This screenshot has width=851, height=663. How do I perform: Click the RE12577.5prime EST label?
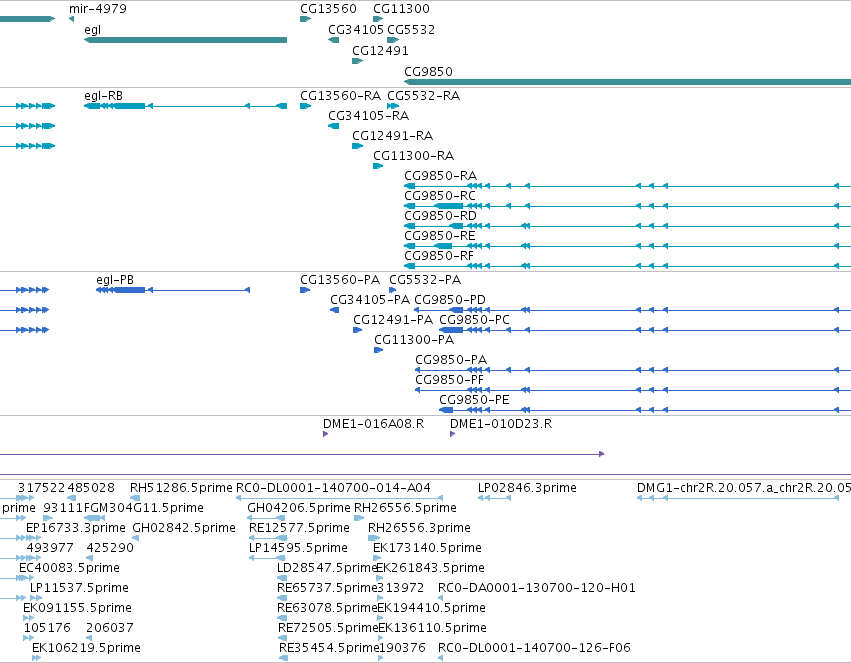click(299, 528)
